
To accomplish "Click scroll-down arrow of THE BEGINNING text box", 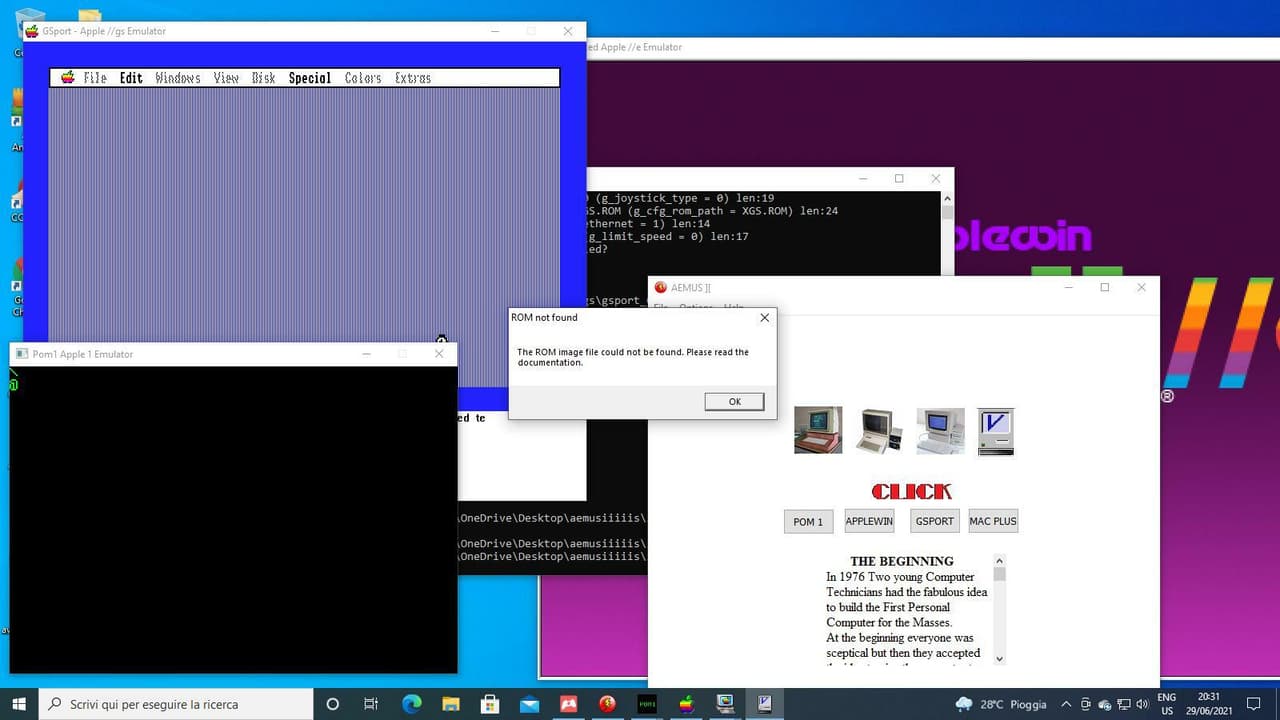I will [999, 658].
